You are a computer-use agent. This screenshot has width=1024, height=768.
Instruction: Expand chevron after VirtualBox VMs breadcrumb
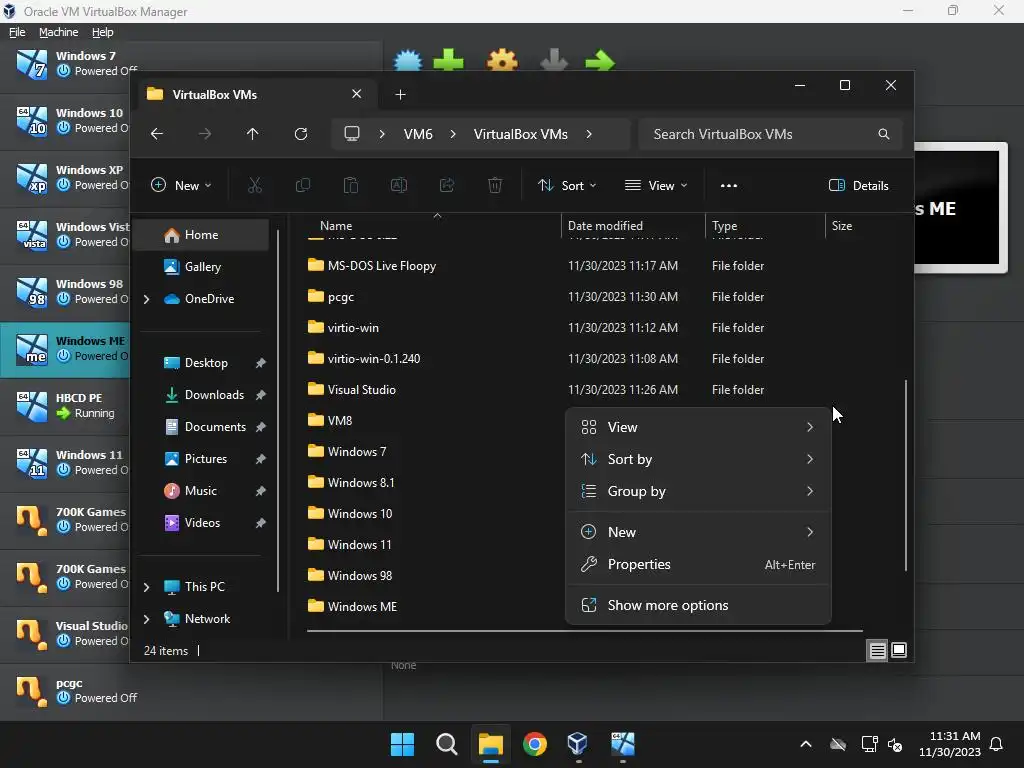pyautogui.click(x=589, y=134)
